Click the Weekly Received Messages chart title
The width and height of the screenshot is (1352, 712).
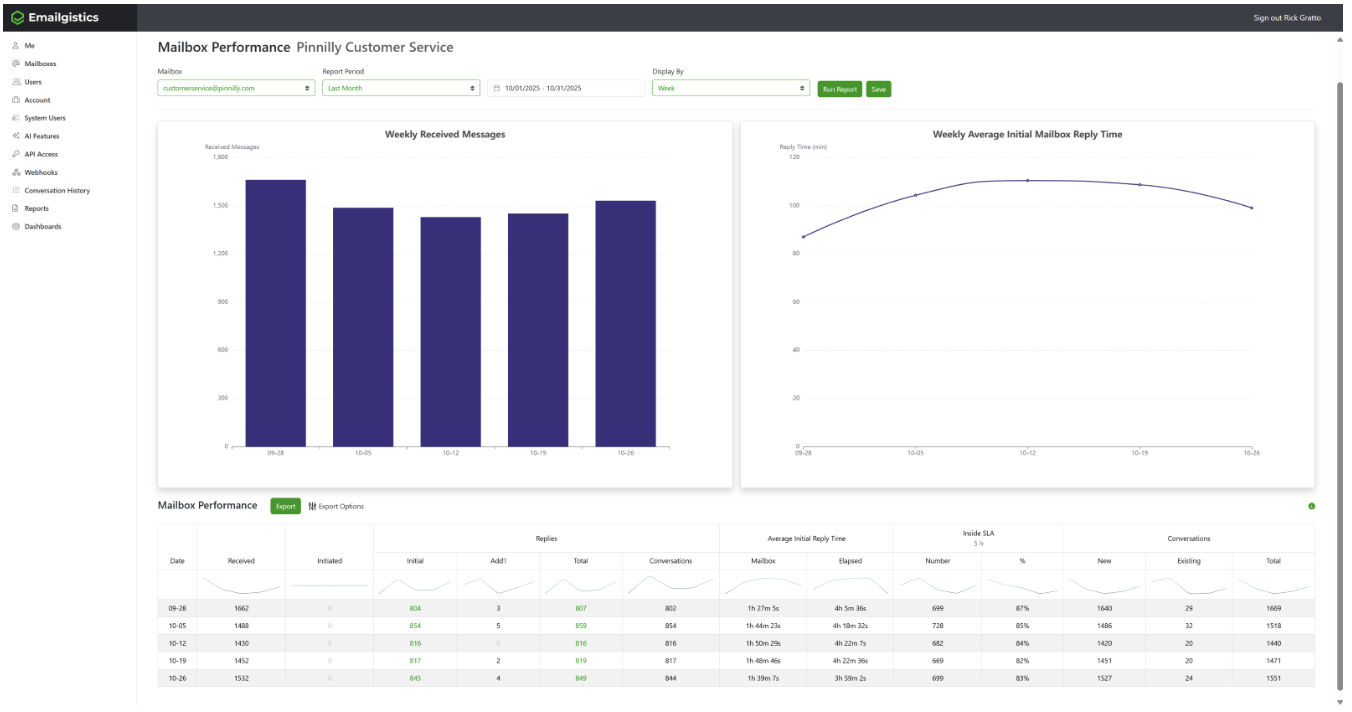click(445, 134)
